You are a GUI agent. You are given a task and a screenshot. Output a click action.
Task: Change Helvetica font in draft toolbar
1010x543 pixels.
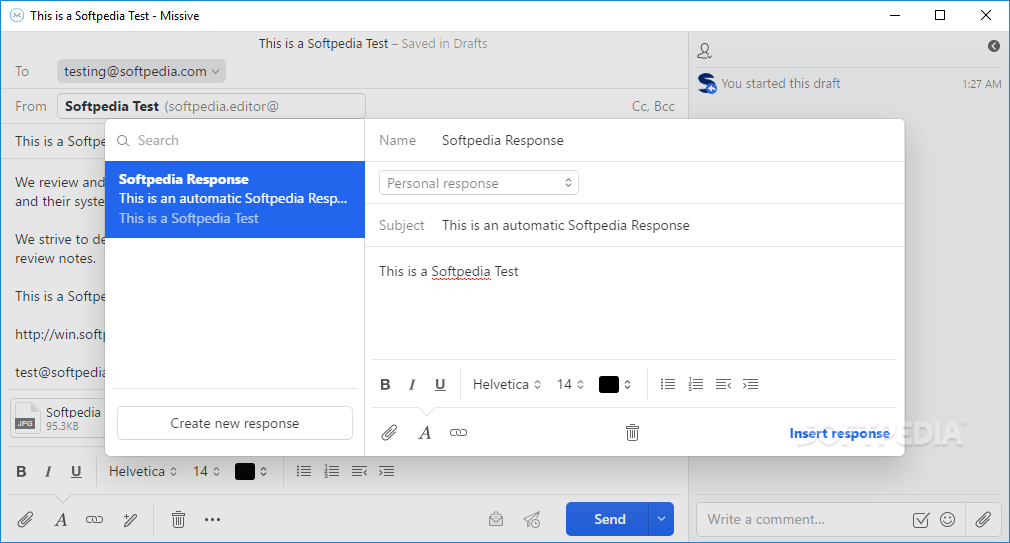143,472
